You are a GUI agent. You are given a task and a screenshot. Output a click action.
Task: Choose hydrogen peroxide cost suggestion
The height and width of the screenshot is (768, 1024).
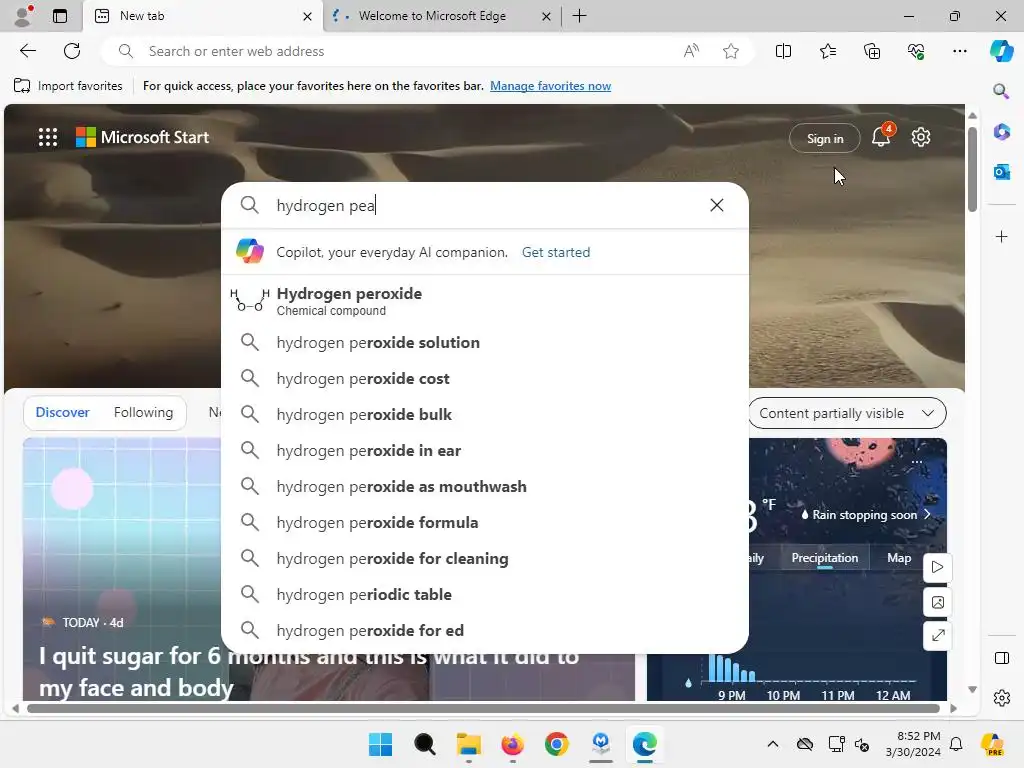(x=485, y=378)
